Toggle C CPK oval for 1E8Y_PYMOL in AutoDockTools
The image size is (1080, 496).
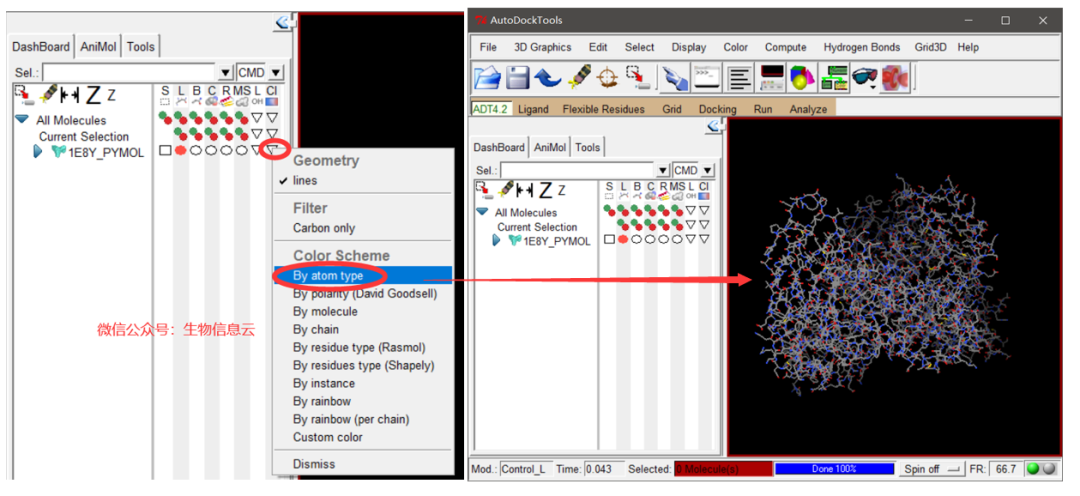(650, 240)
